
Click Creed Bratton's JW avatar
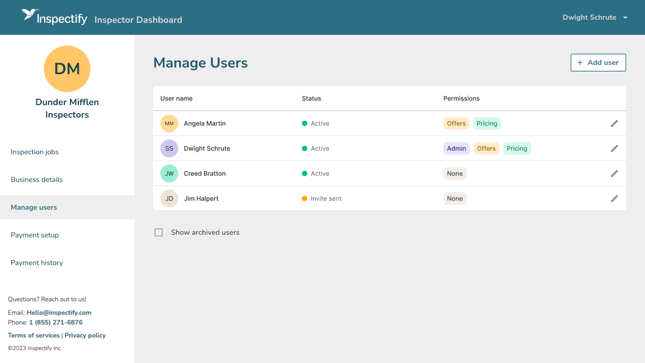click(x=169, y=174)
